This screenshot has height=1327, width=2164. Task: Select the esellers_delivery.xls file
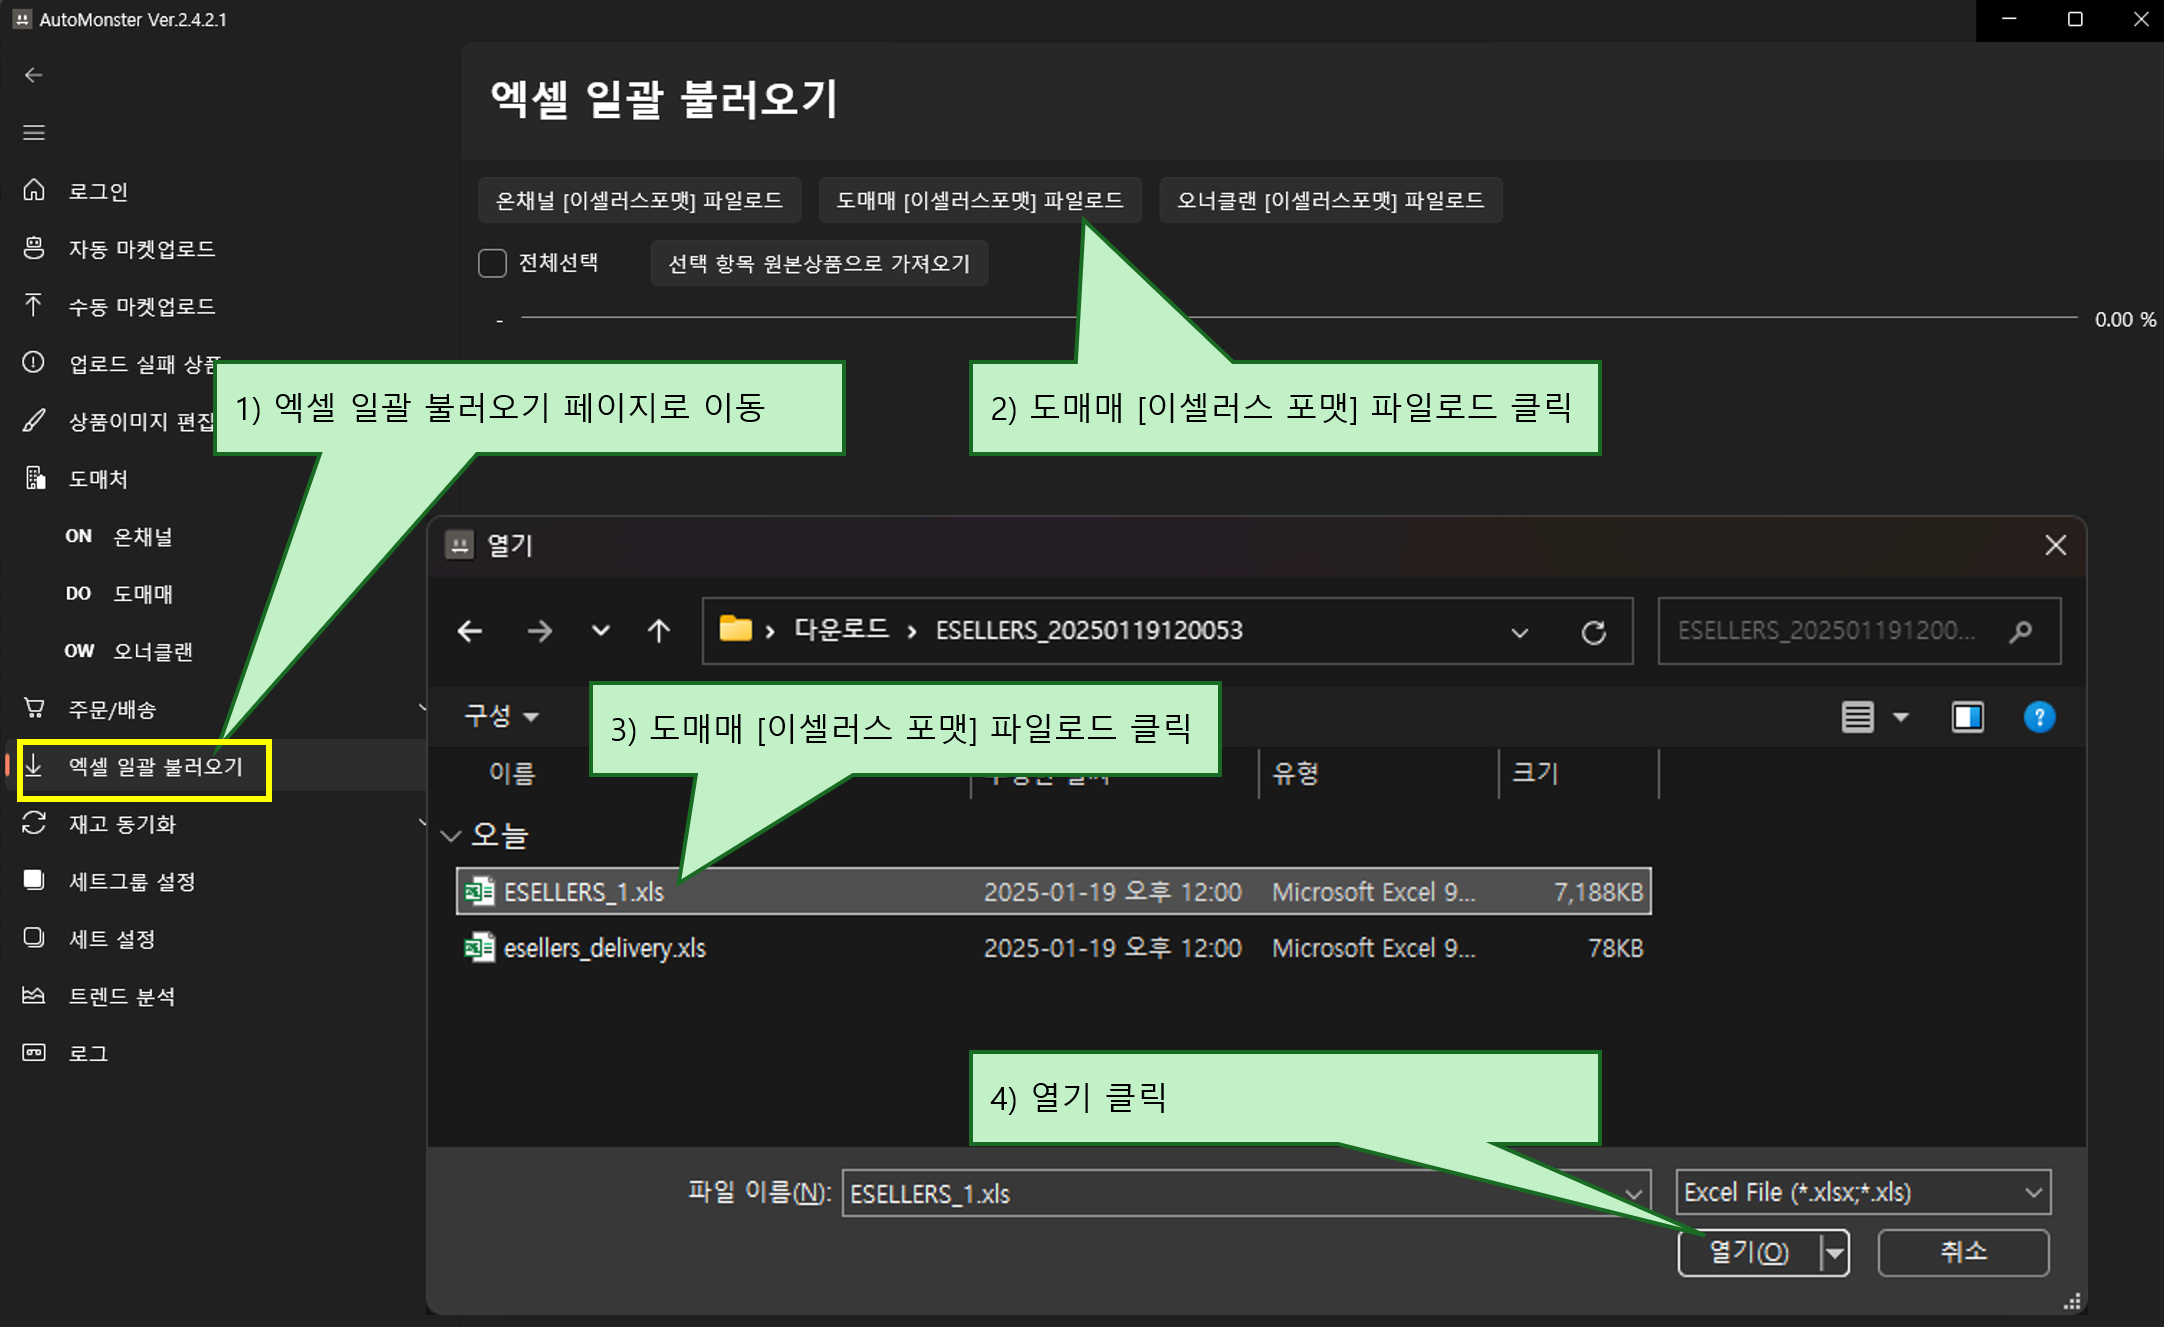point(604,948)
